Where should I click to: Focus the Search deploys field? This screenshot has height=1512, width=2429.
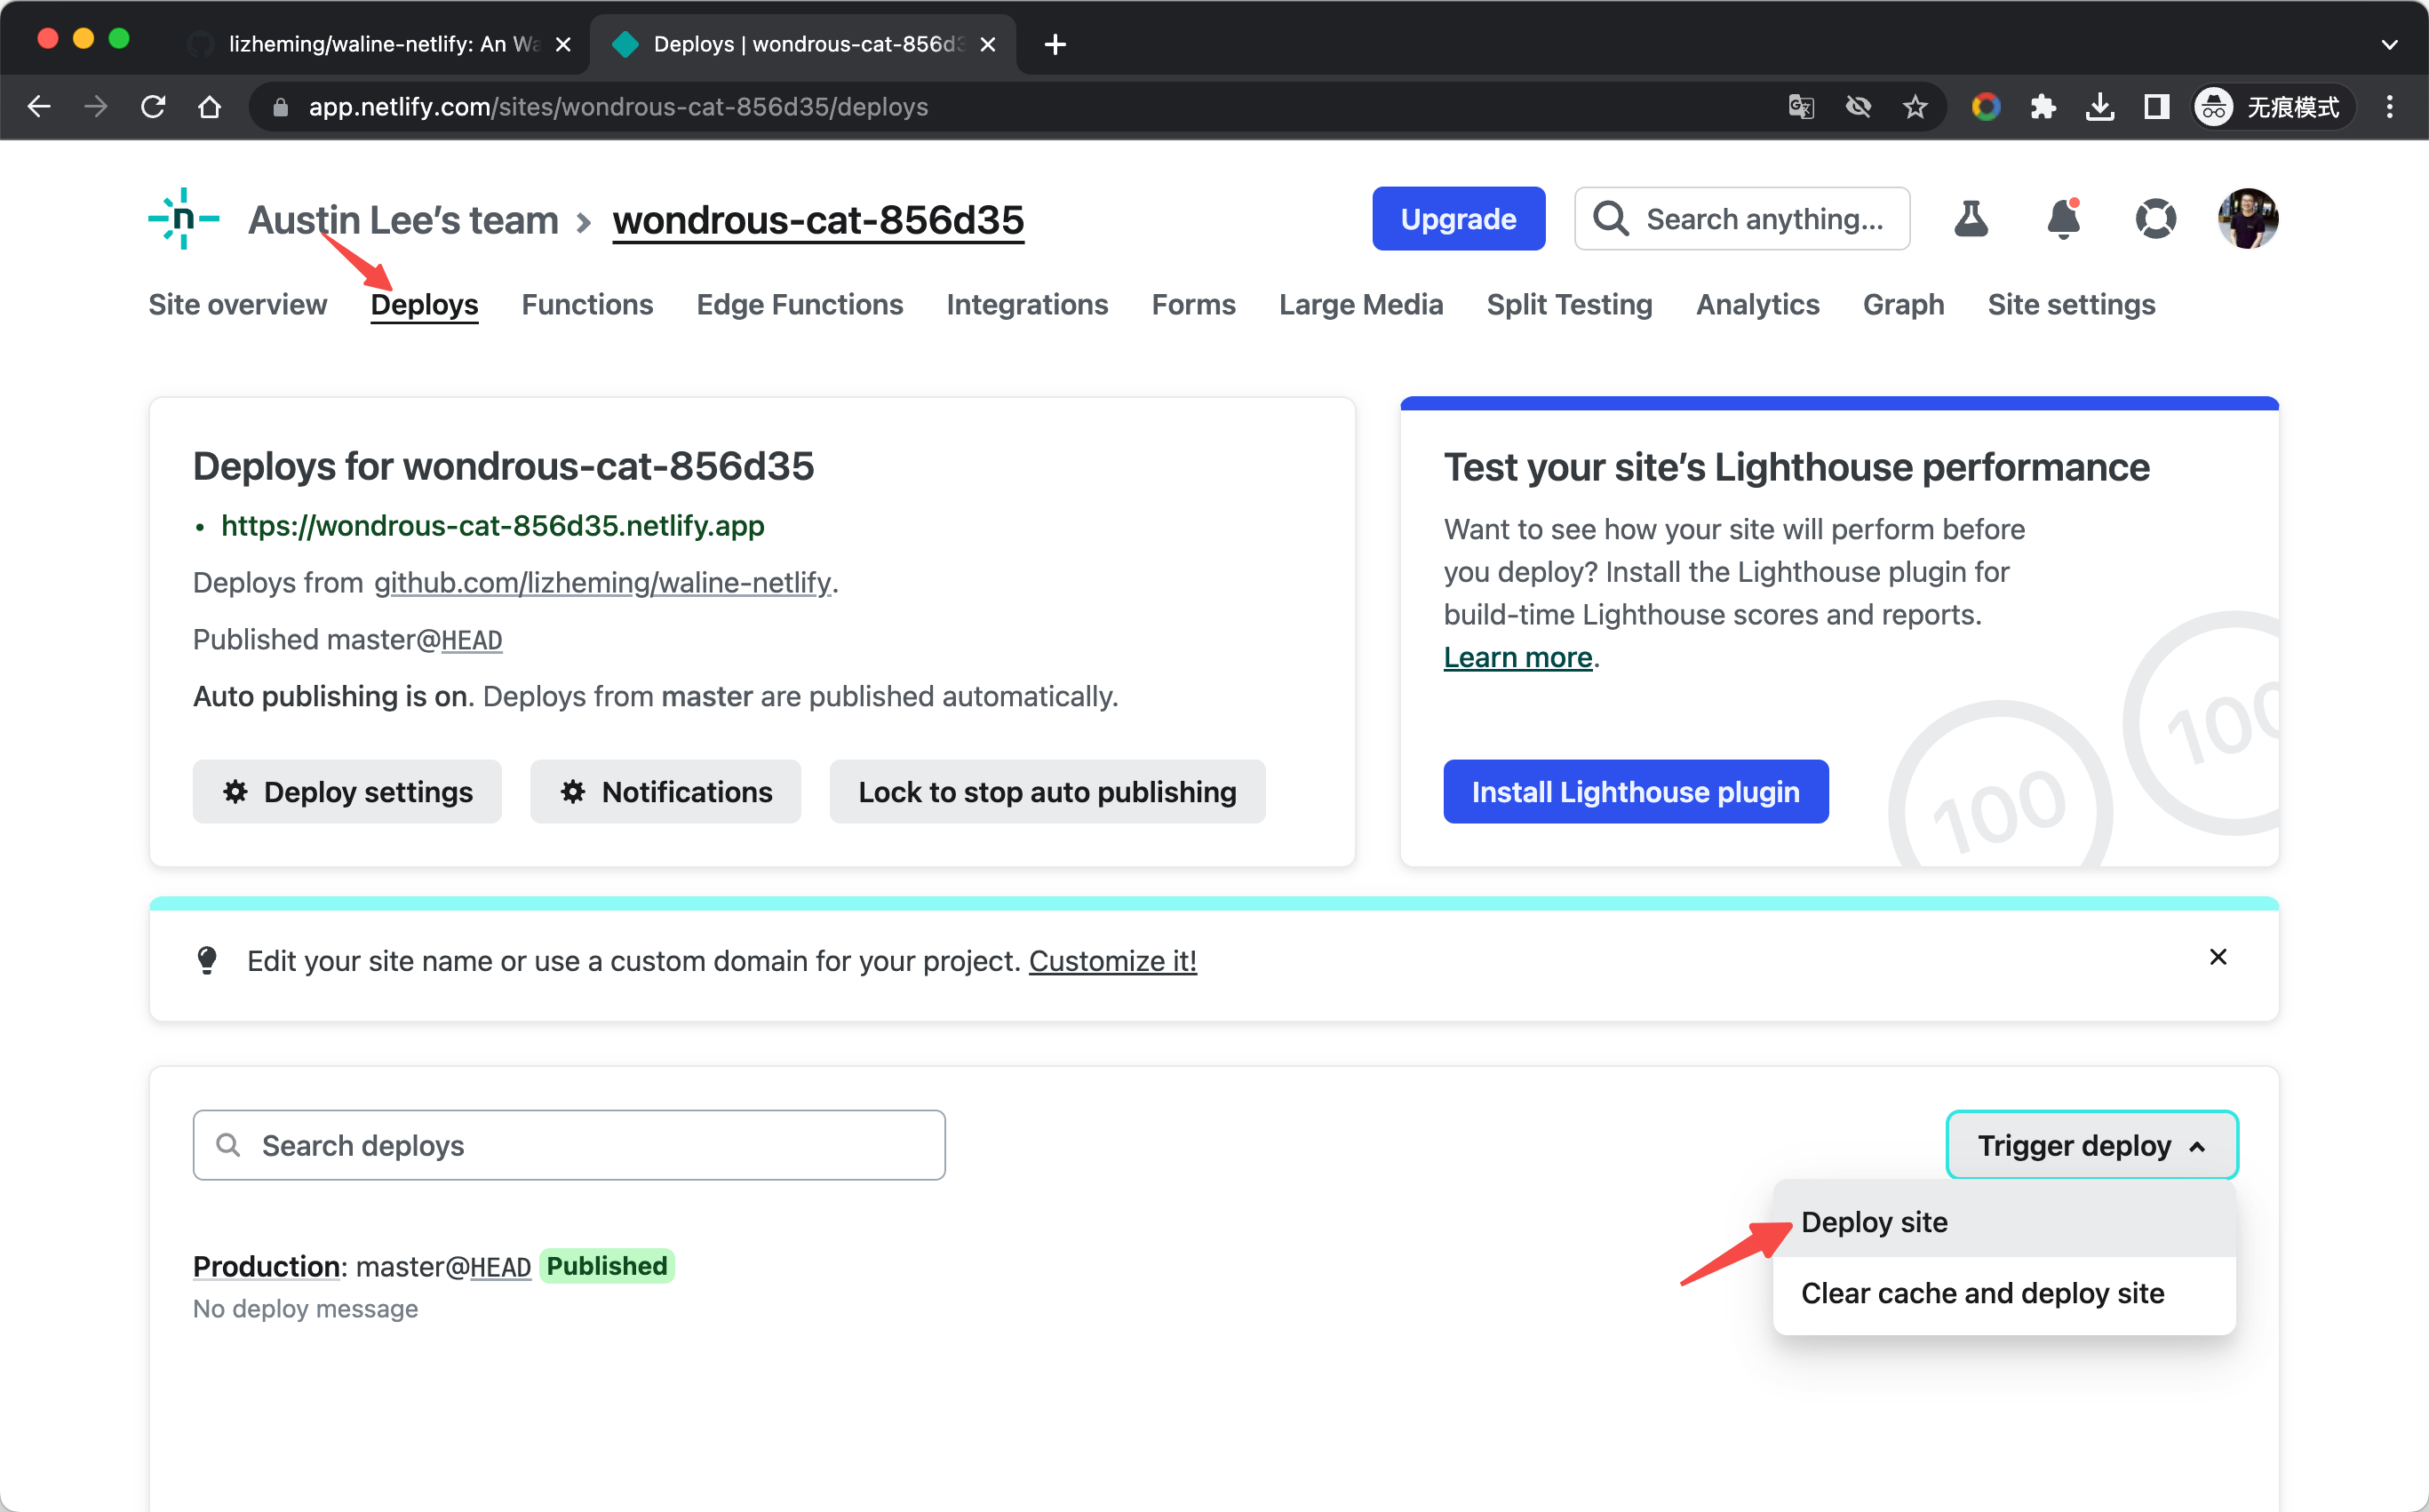[x=568, y=1145]
